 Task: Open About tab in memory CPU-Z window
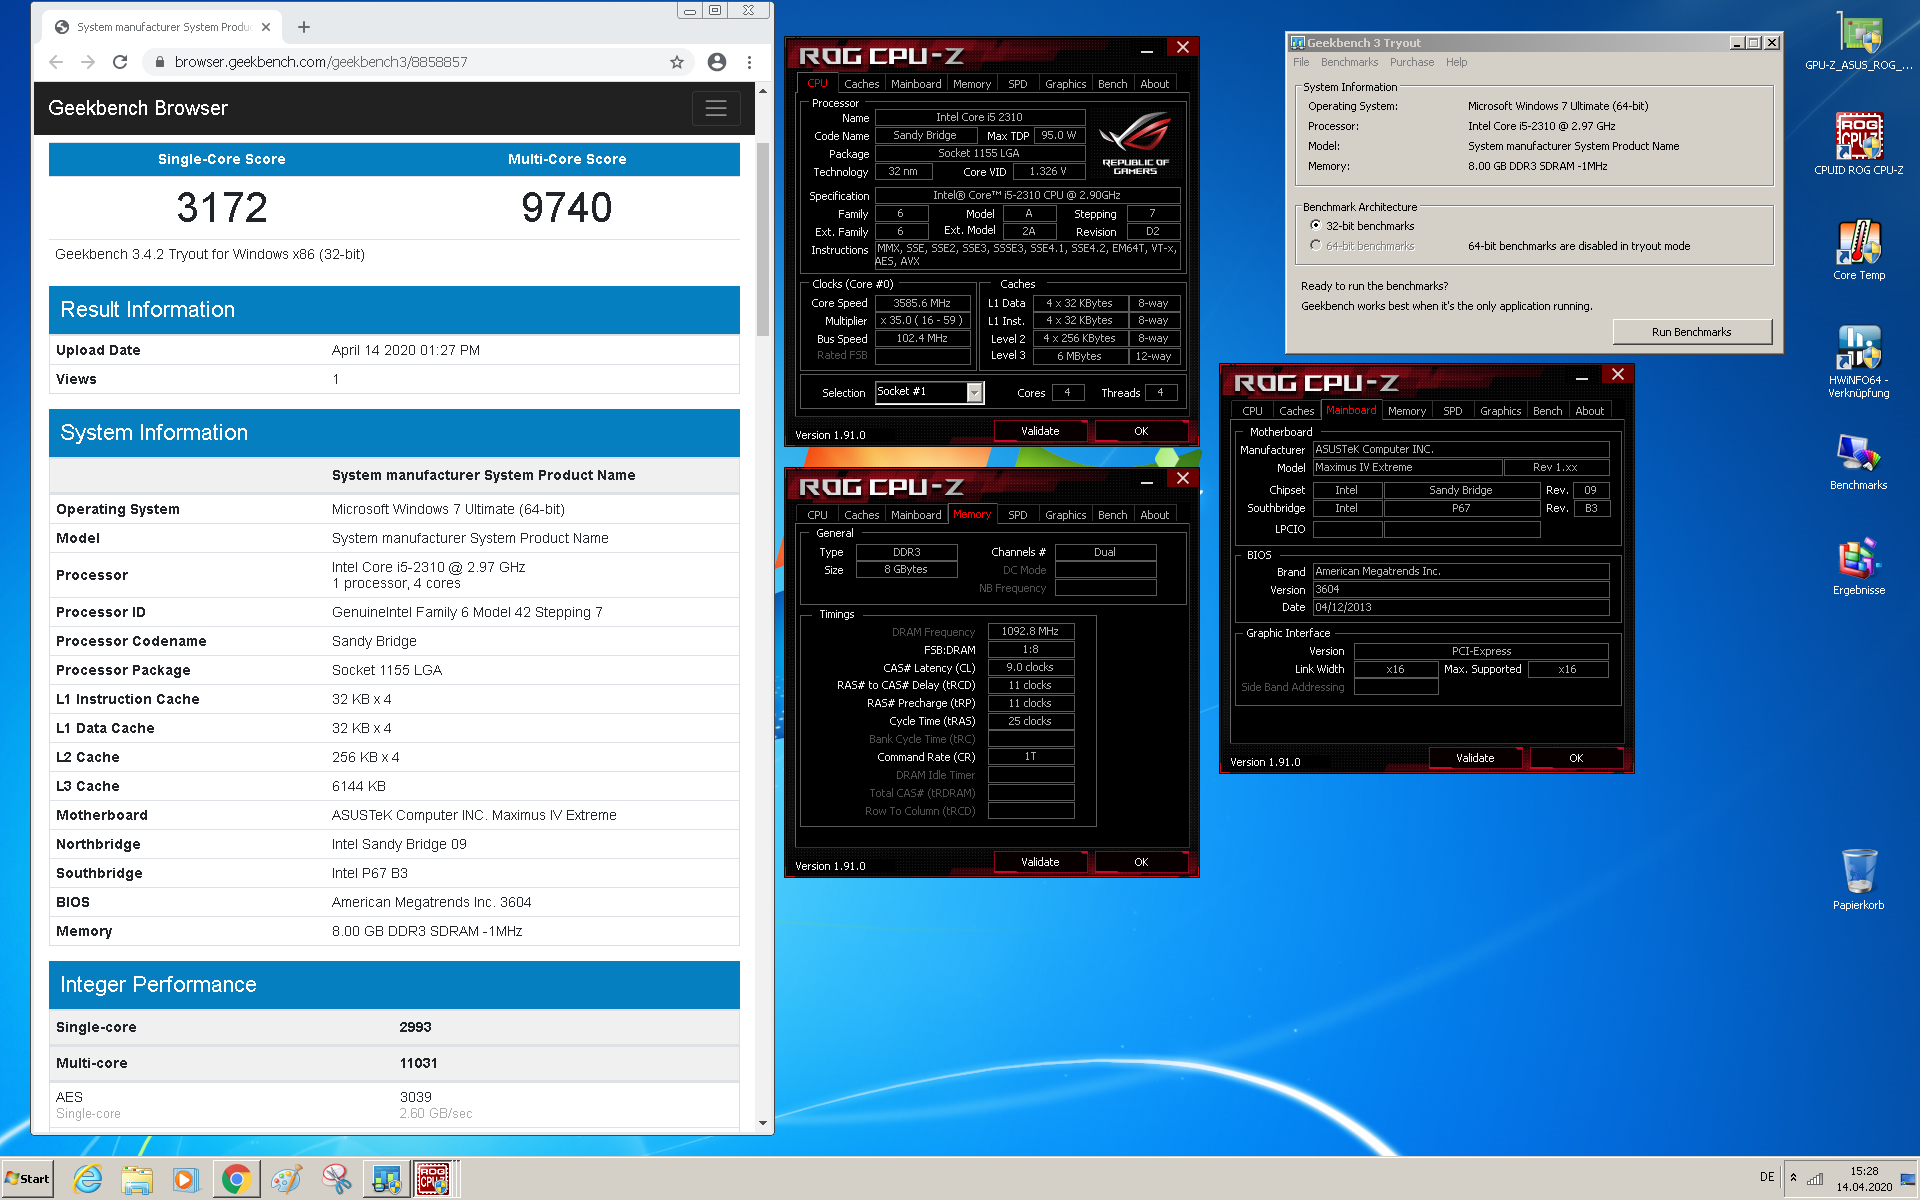[x=1155, y=515]
